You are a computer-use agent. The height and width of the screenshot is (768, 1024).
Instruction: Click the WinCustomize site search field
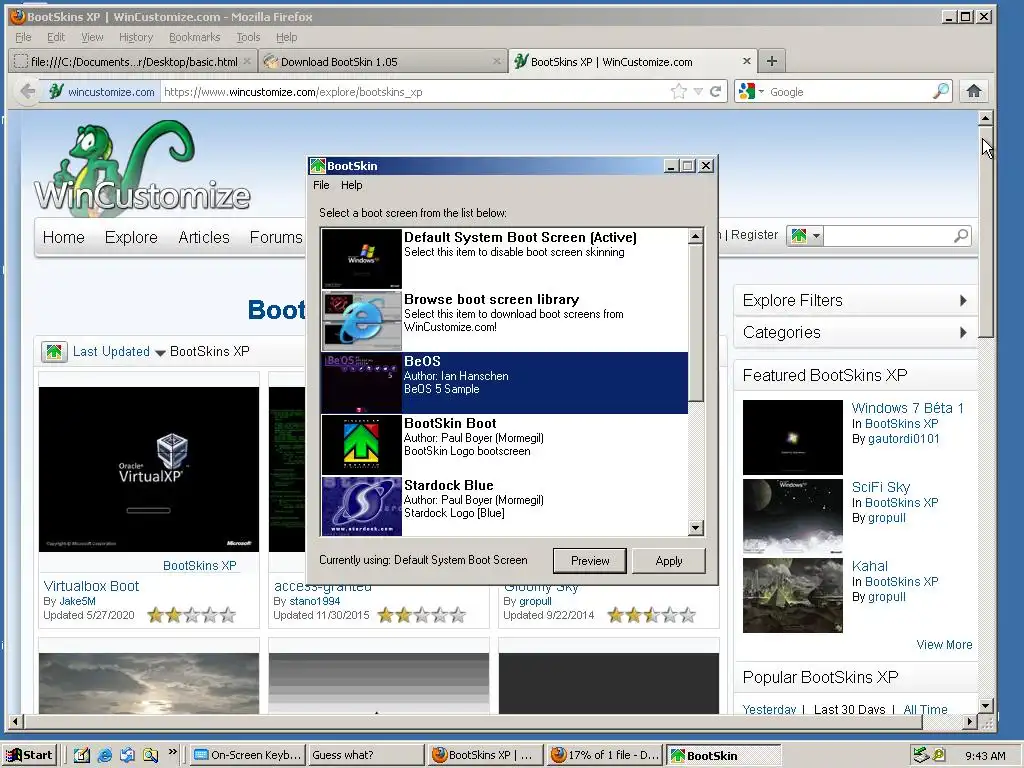(888, 235)
